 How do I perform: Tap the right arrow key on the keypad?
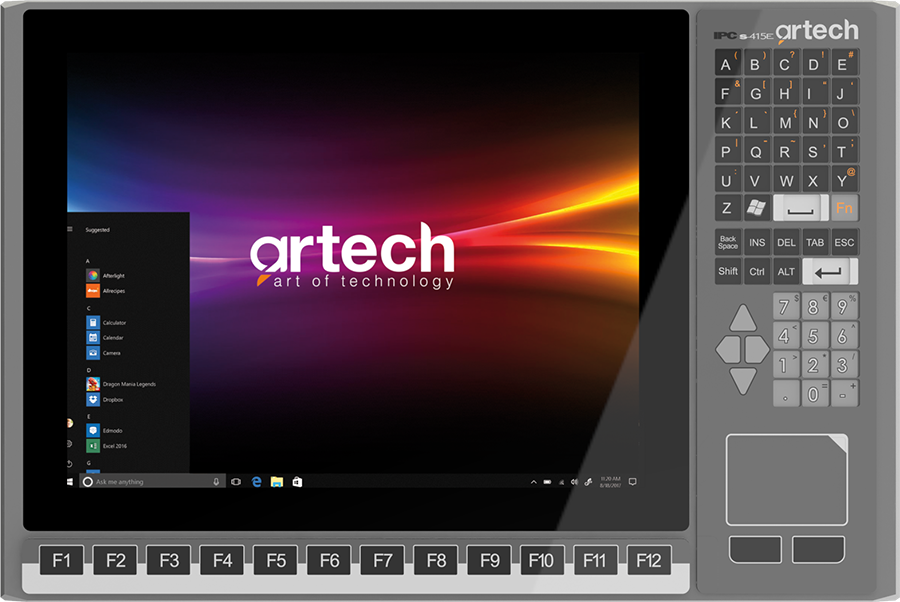[x=757, y=349]
